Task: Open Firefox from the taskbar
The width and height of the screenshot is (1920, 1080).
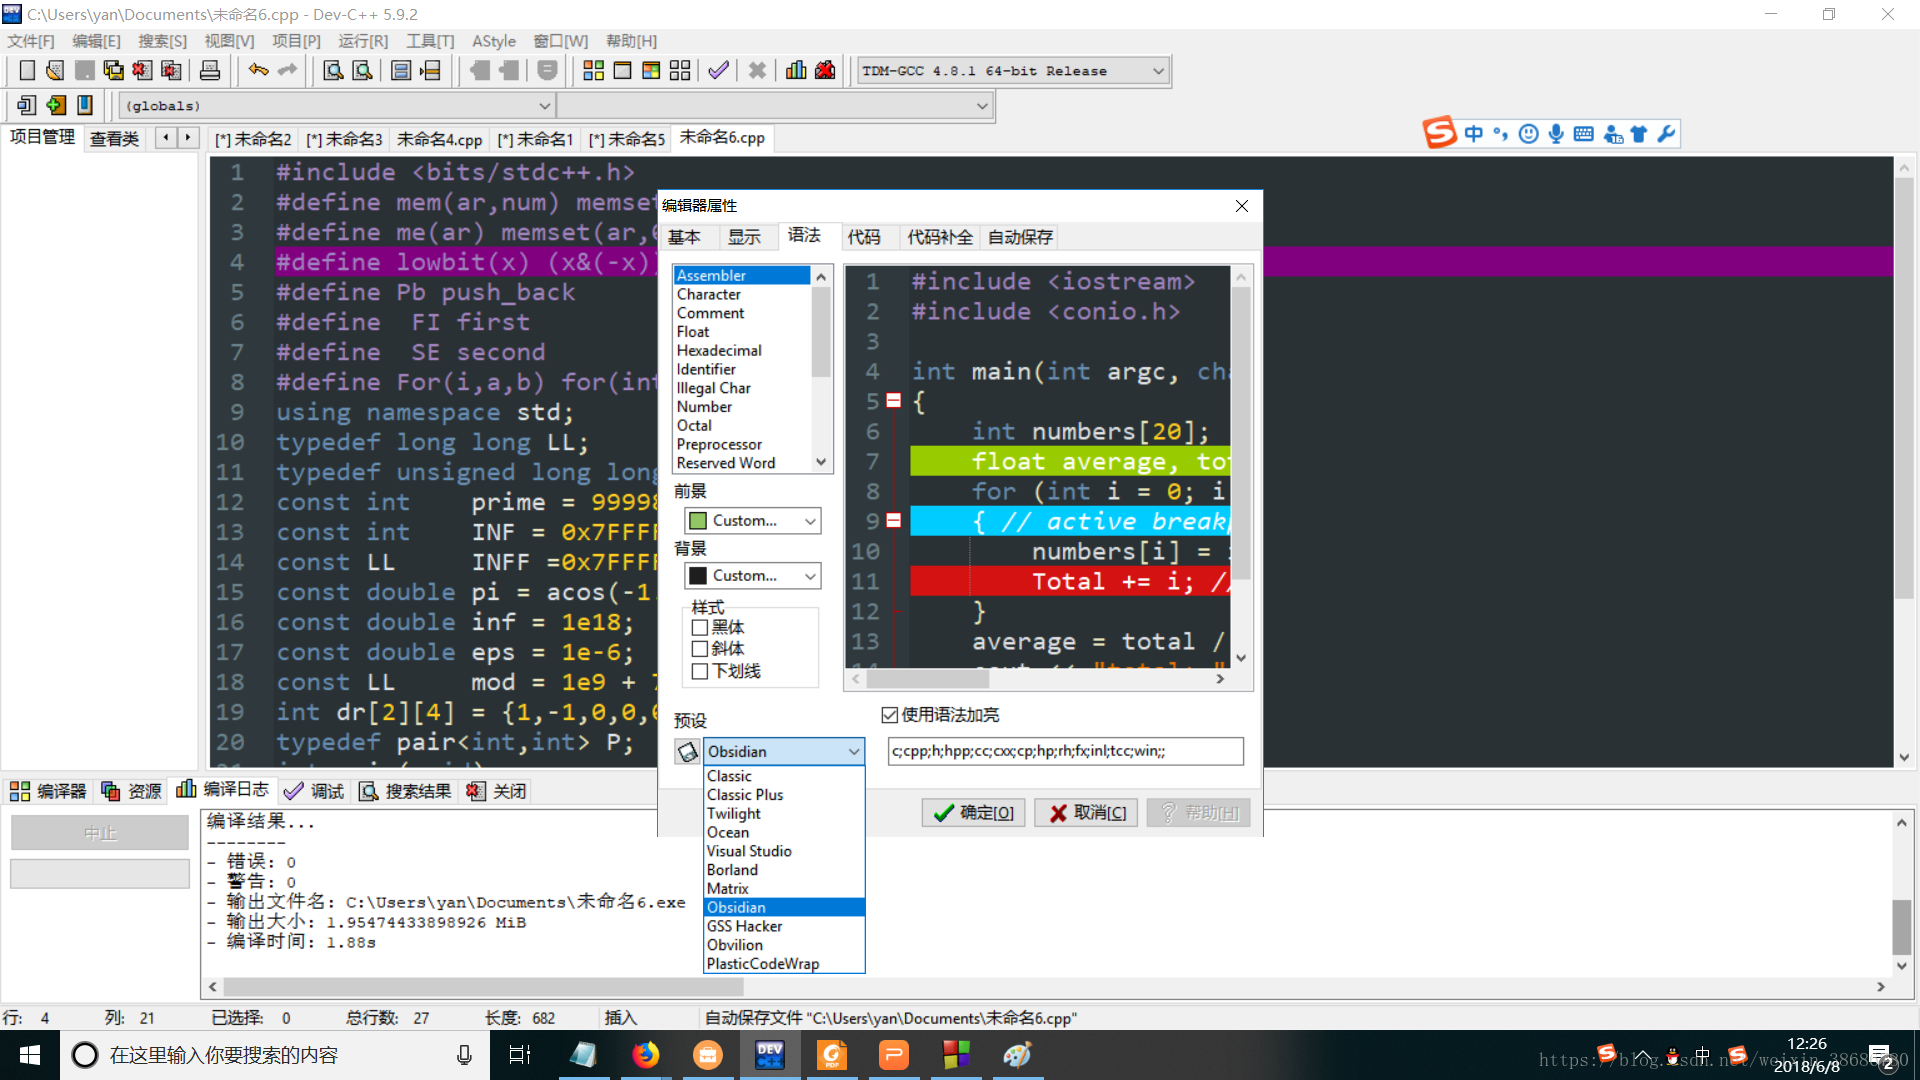Action: point(646,1055)
